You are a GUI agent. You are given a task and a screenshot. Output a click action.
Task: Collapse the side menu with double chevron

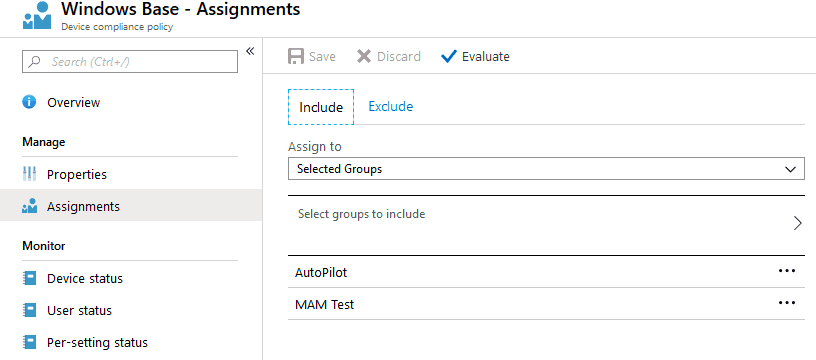pos(250,51)
